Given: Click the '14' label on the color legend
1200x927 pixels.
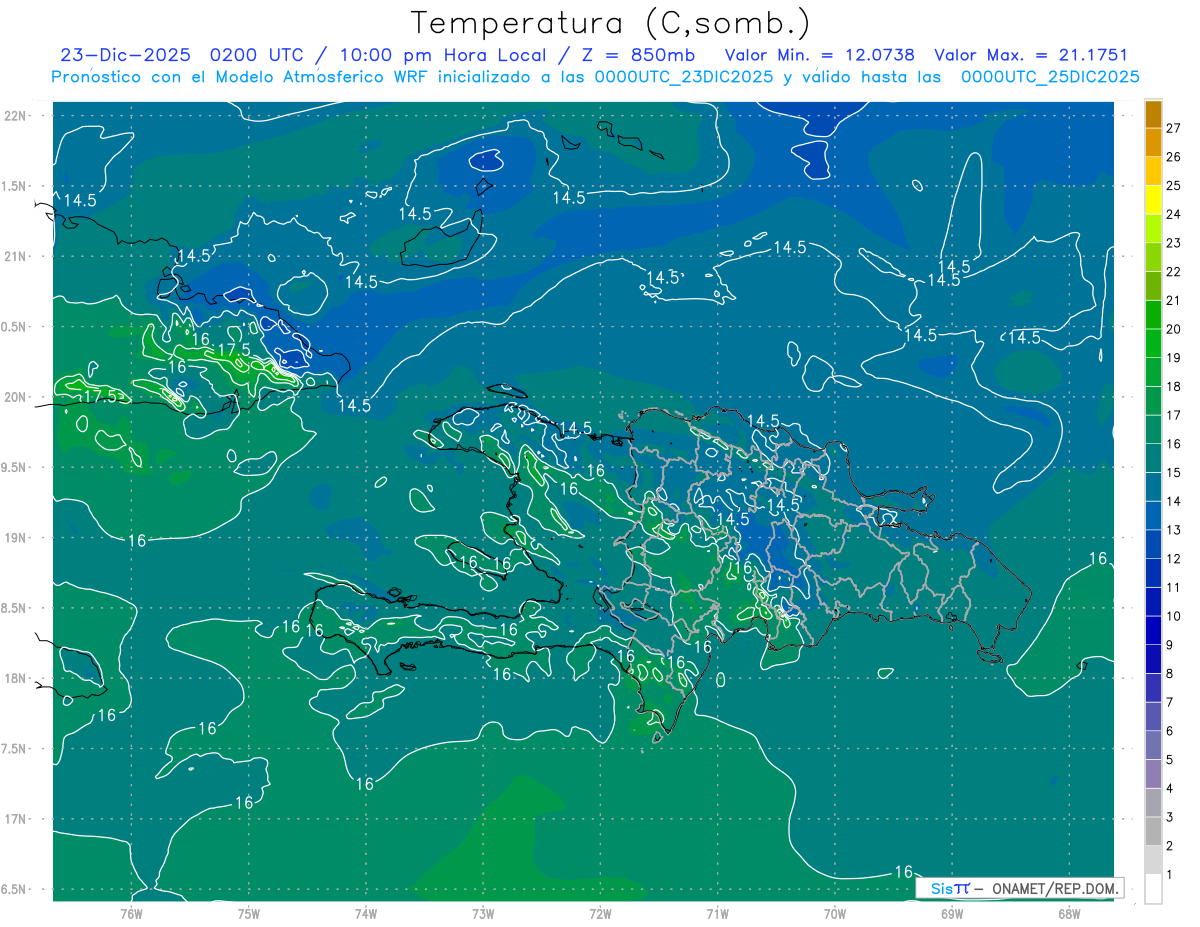Looking at the screenshot, I should (x=1174, y=501).
